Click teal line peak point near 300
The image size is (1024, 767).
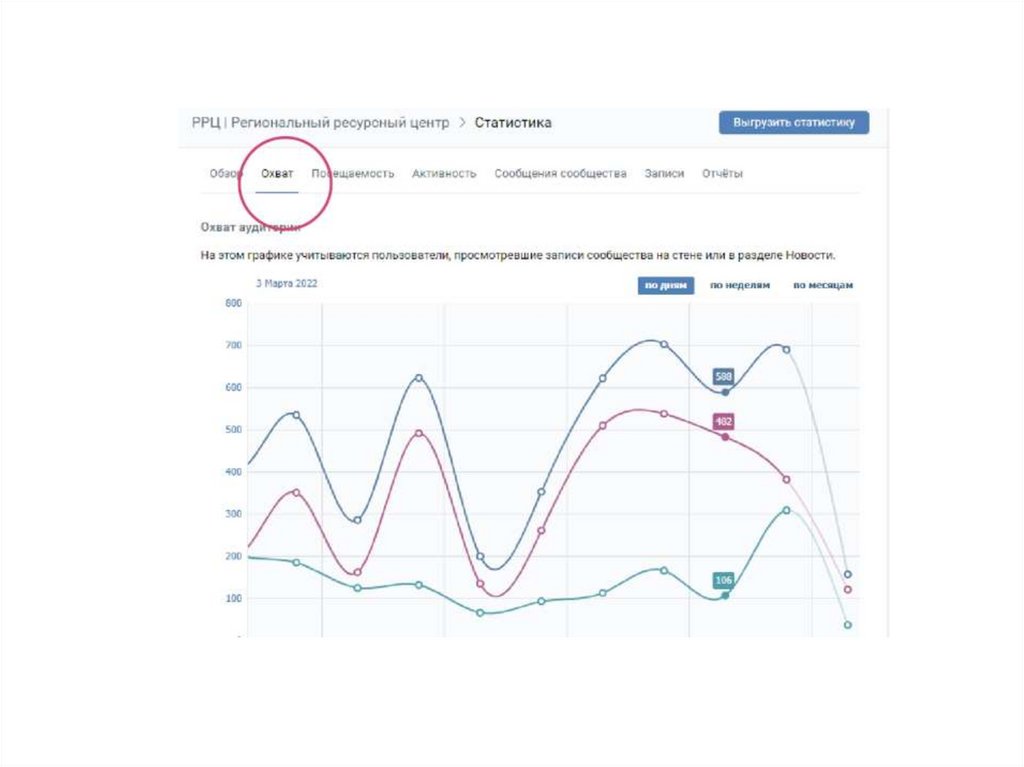point(787,510)
